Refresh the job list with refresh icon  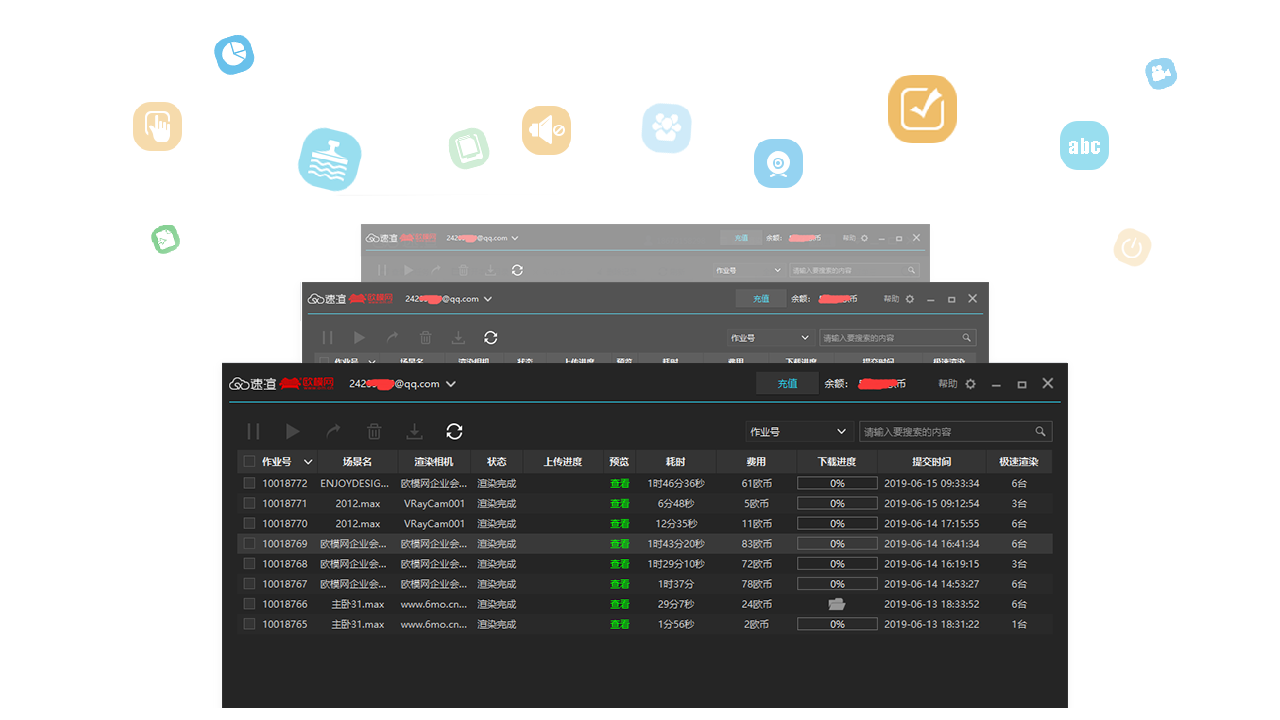coord(454,431)
